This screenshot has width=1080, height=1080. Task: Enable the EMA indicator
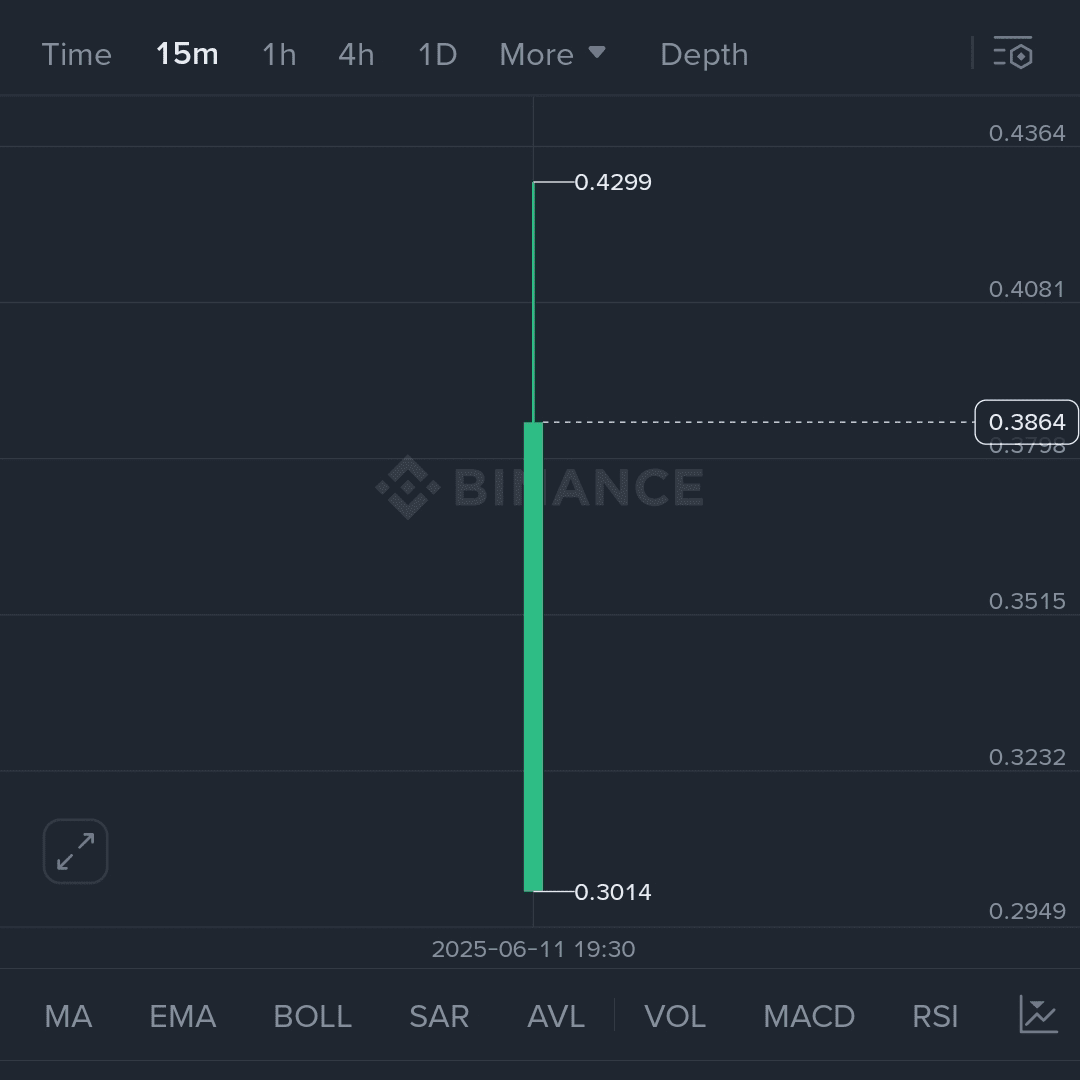(183, 1017)
